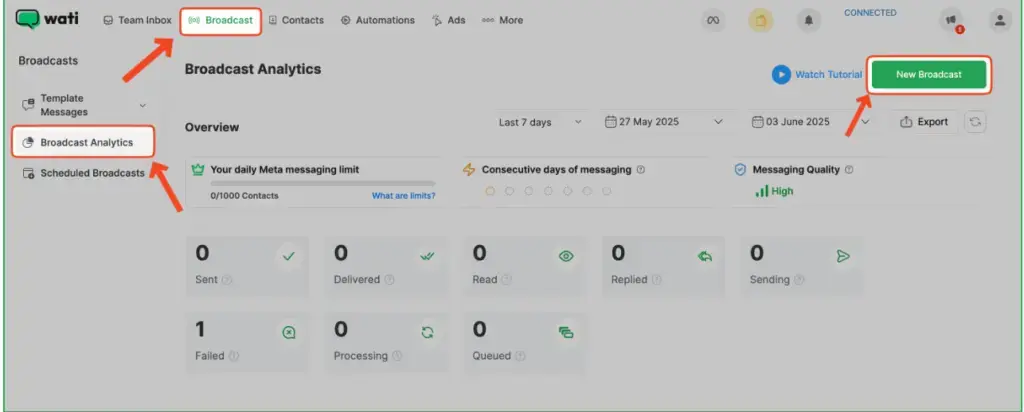The width and height of the screenshot is (1024, 412).
Task: Click the Delivered double-check icon
Action: tap(427, 257)
